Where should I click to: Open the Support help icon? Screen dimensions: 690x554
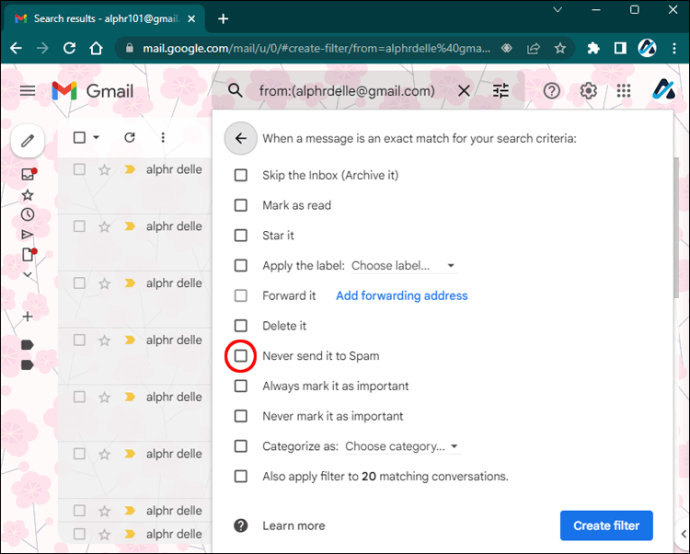(551, 91)
